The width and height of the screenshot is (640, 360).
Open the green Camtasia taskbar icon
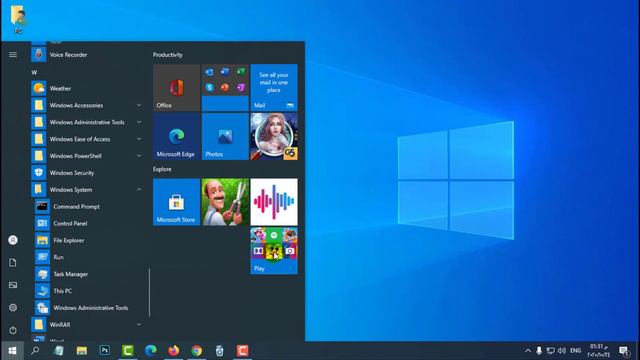tap(128, 351)
